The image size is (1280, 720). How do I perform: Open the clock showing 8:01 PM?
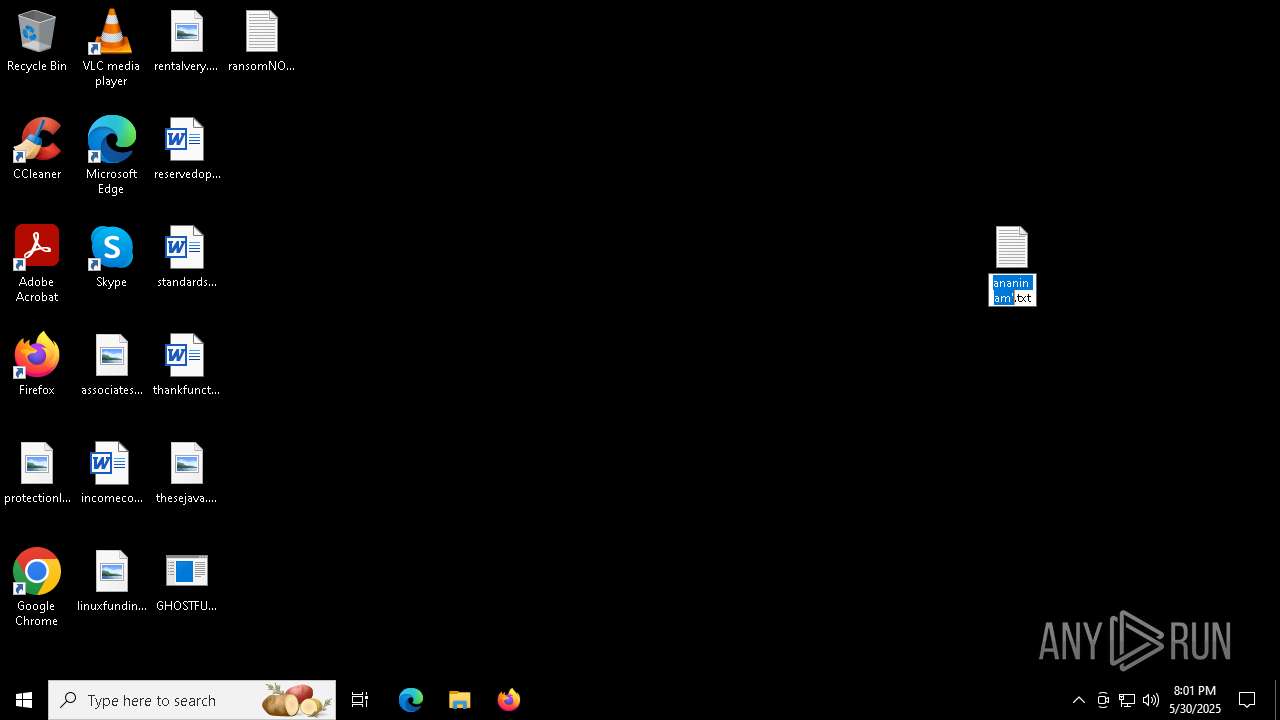[1195, 700]
